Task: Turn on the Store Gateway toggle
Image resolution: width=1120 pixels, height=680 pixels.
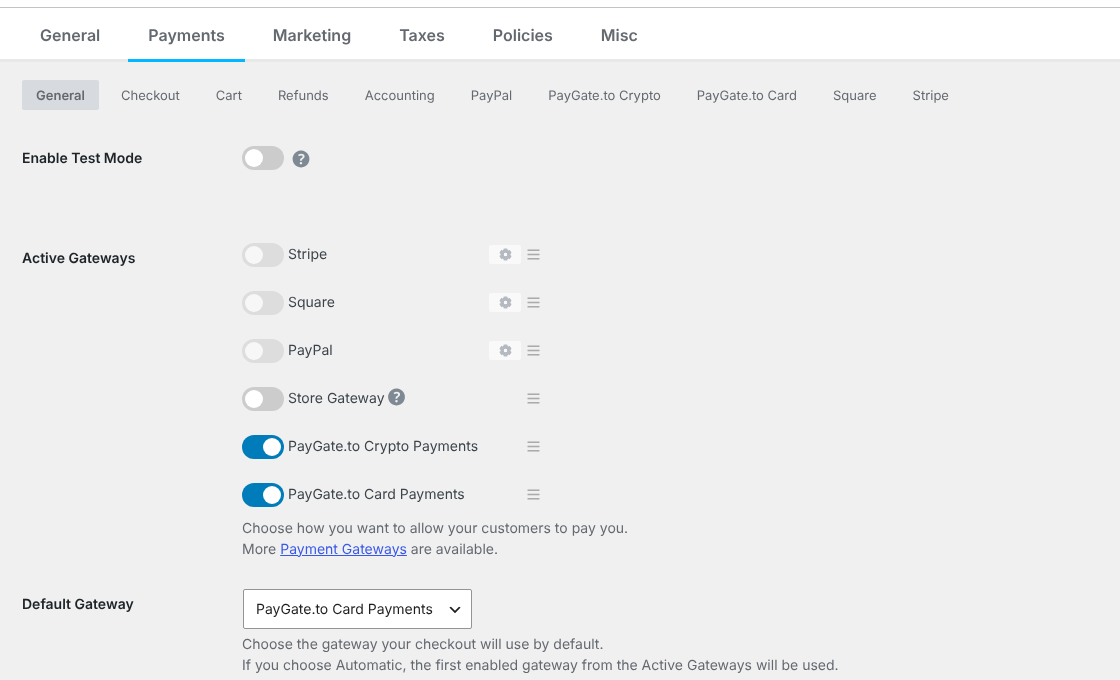Action: click(x=263, y=398)
